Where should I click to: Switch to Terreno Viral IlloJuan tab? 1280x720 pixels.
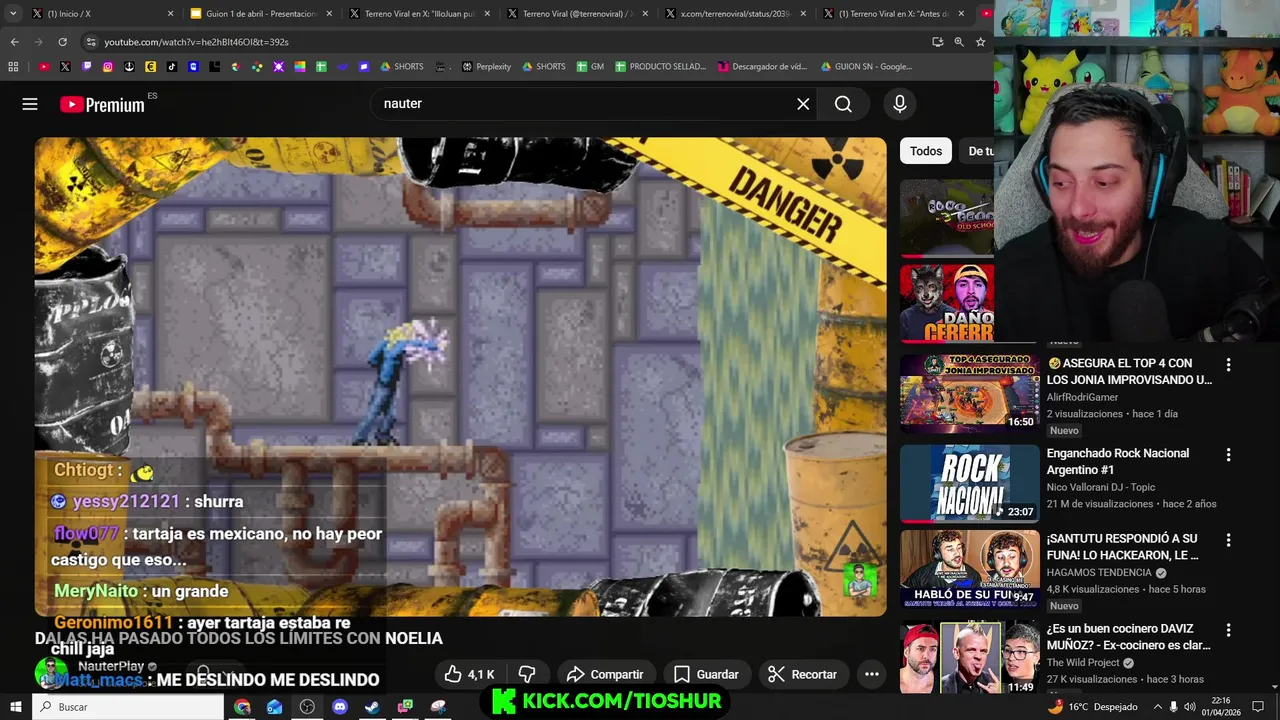pos(418,14)
